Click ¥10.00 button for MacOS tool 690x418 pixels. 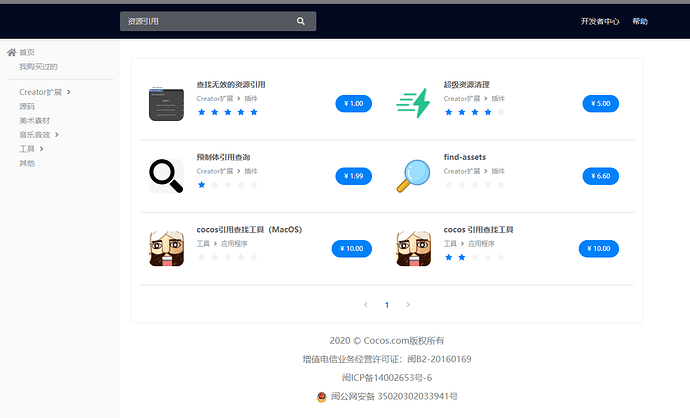click(x=352, y=249)
